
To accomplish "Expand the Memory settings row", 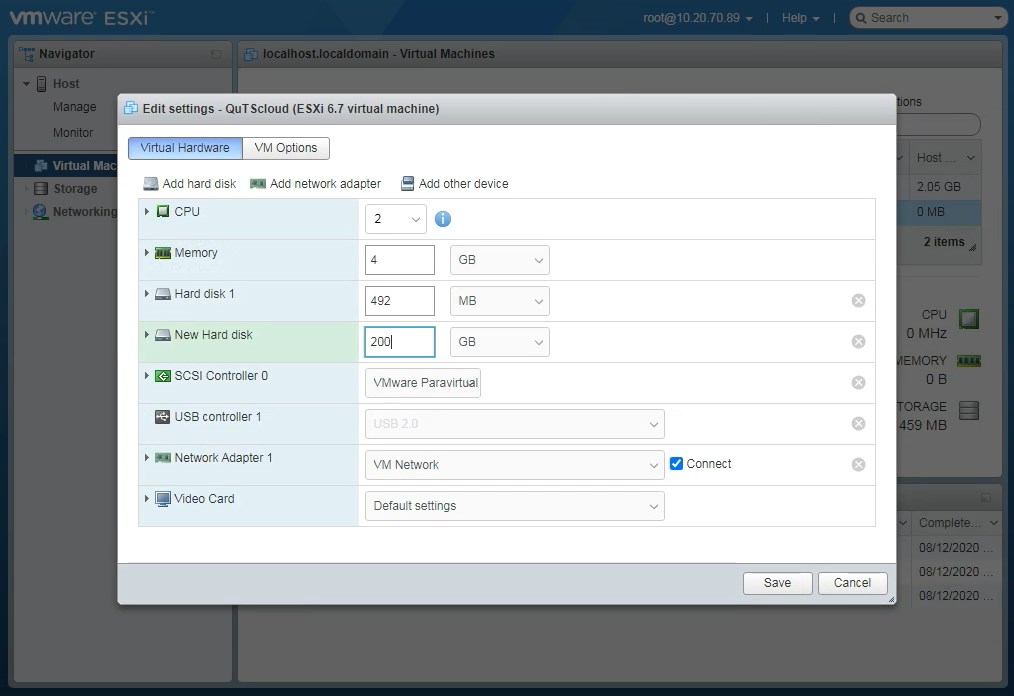I will point(147,253).
